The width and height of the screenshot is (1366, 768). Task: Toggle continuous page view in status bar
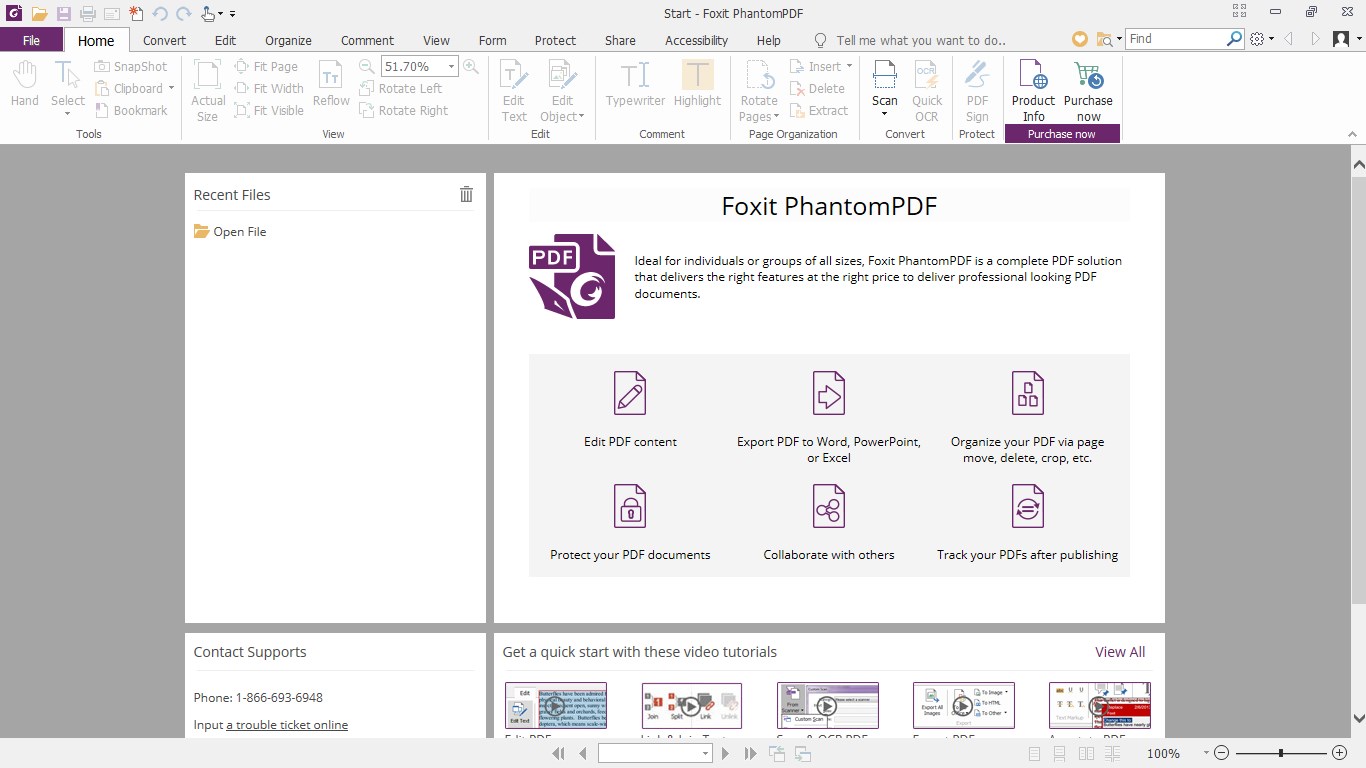click(x=1060, y=753)
